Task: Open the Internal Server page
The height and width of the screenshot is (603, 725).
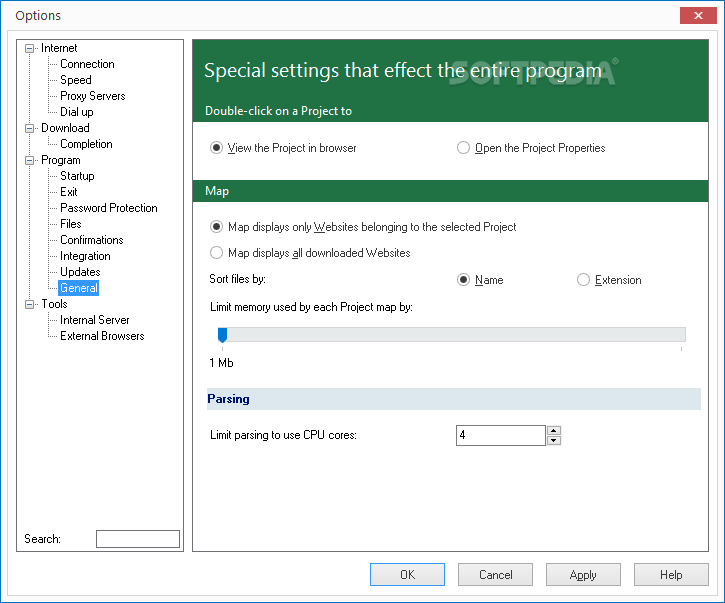Action: 94,320
